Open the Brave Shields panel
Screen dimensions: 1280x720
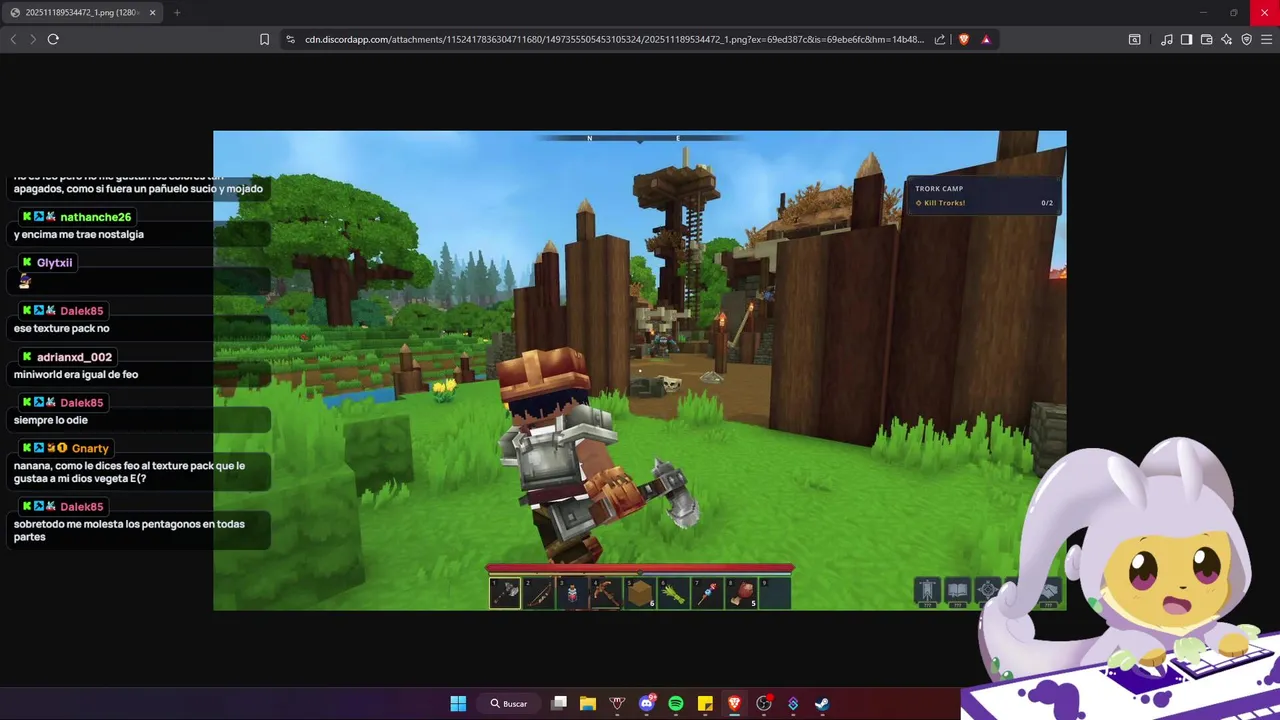click(964, 39)
